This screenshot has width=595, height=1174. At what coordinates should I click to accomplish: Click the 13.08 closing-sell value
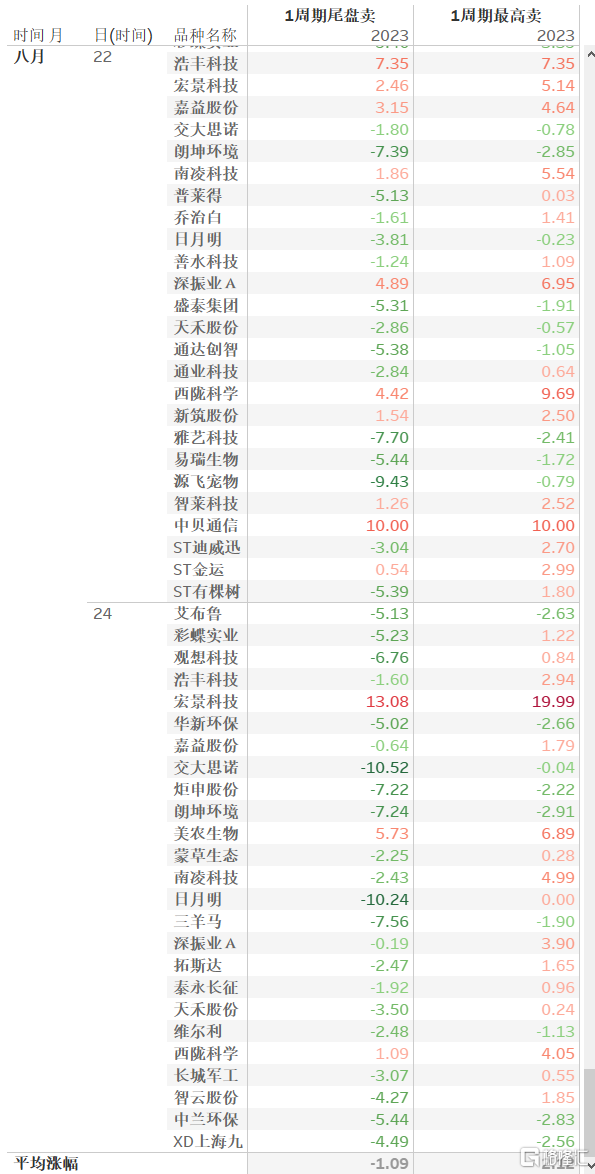388,702
